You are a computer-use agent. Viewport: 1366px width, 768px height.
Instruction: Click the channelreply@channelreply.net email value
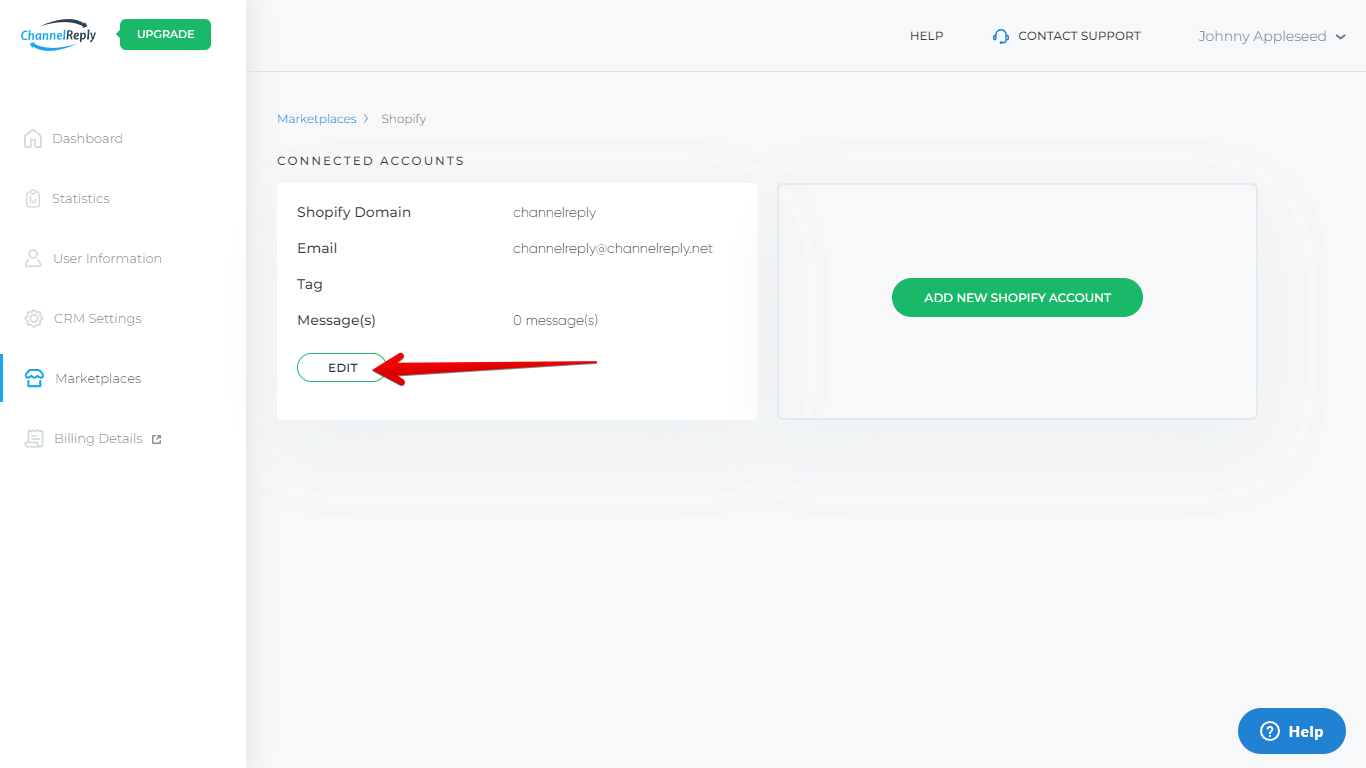click(613, 248)
